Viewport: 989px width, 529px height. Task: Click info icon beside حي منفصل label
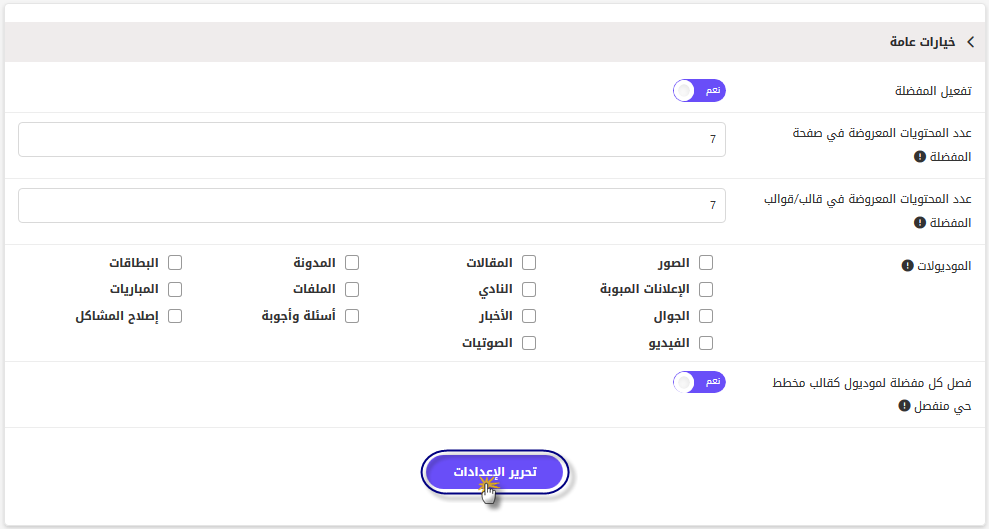point(904,405)
